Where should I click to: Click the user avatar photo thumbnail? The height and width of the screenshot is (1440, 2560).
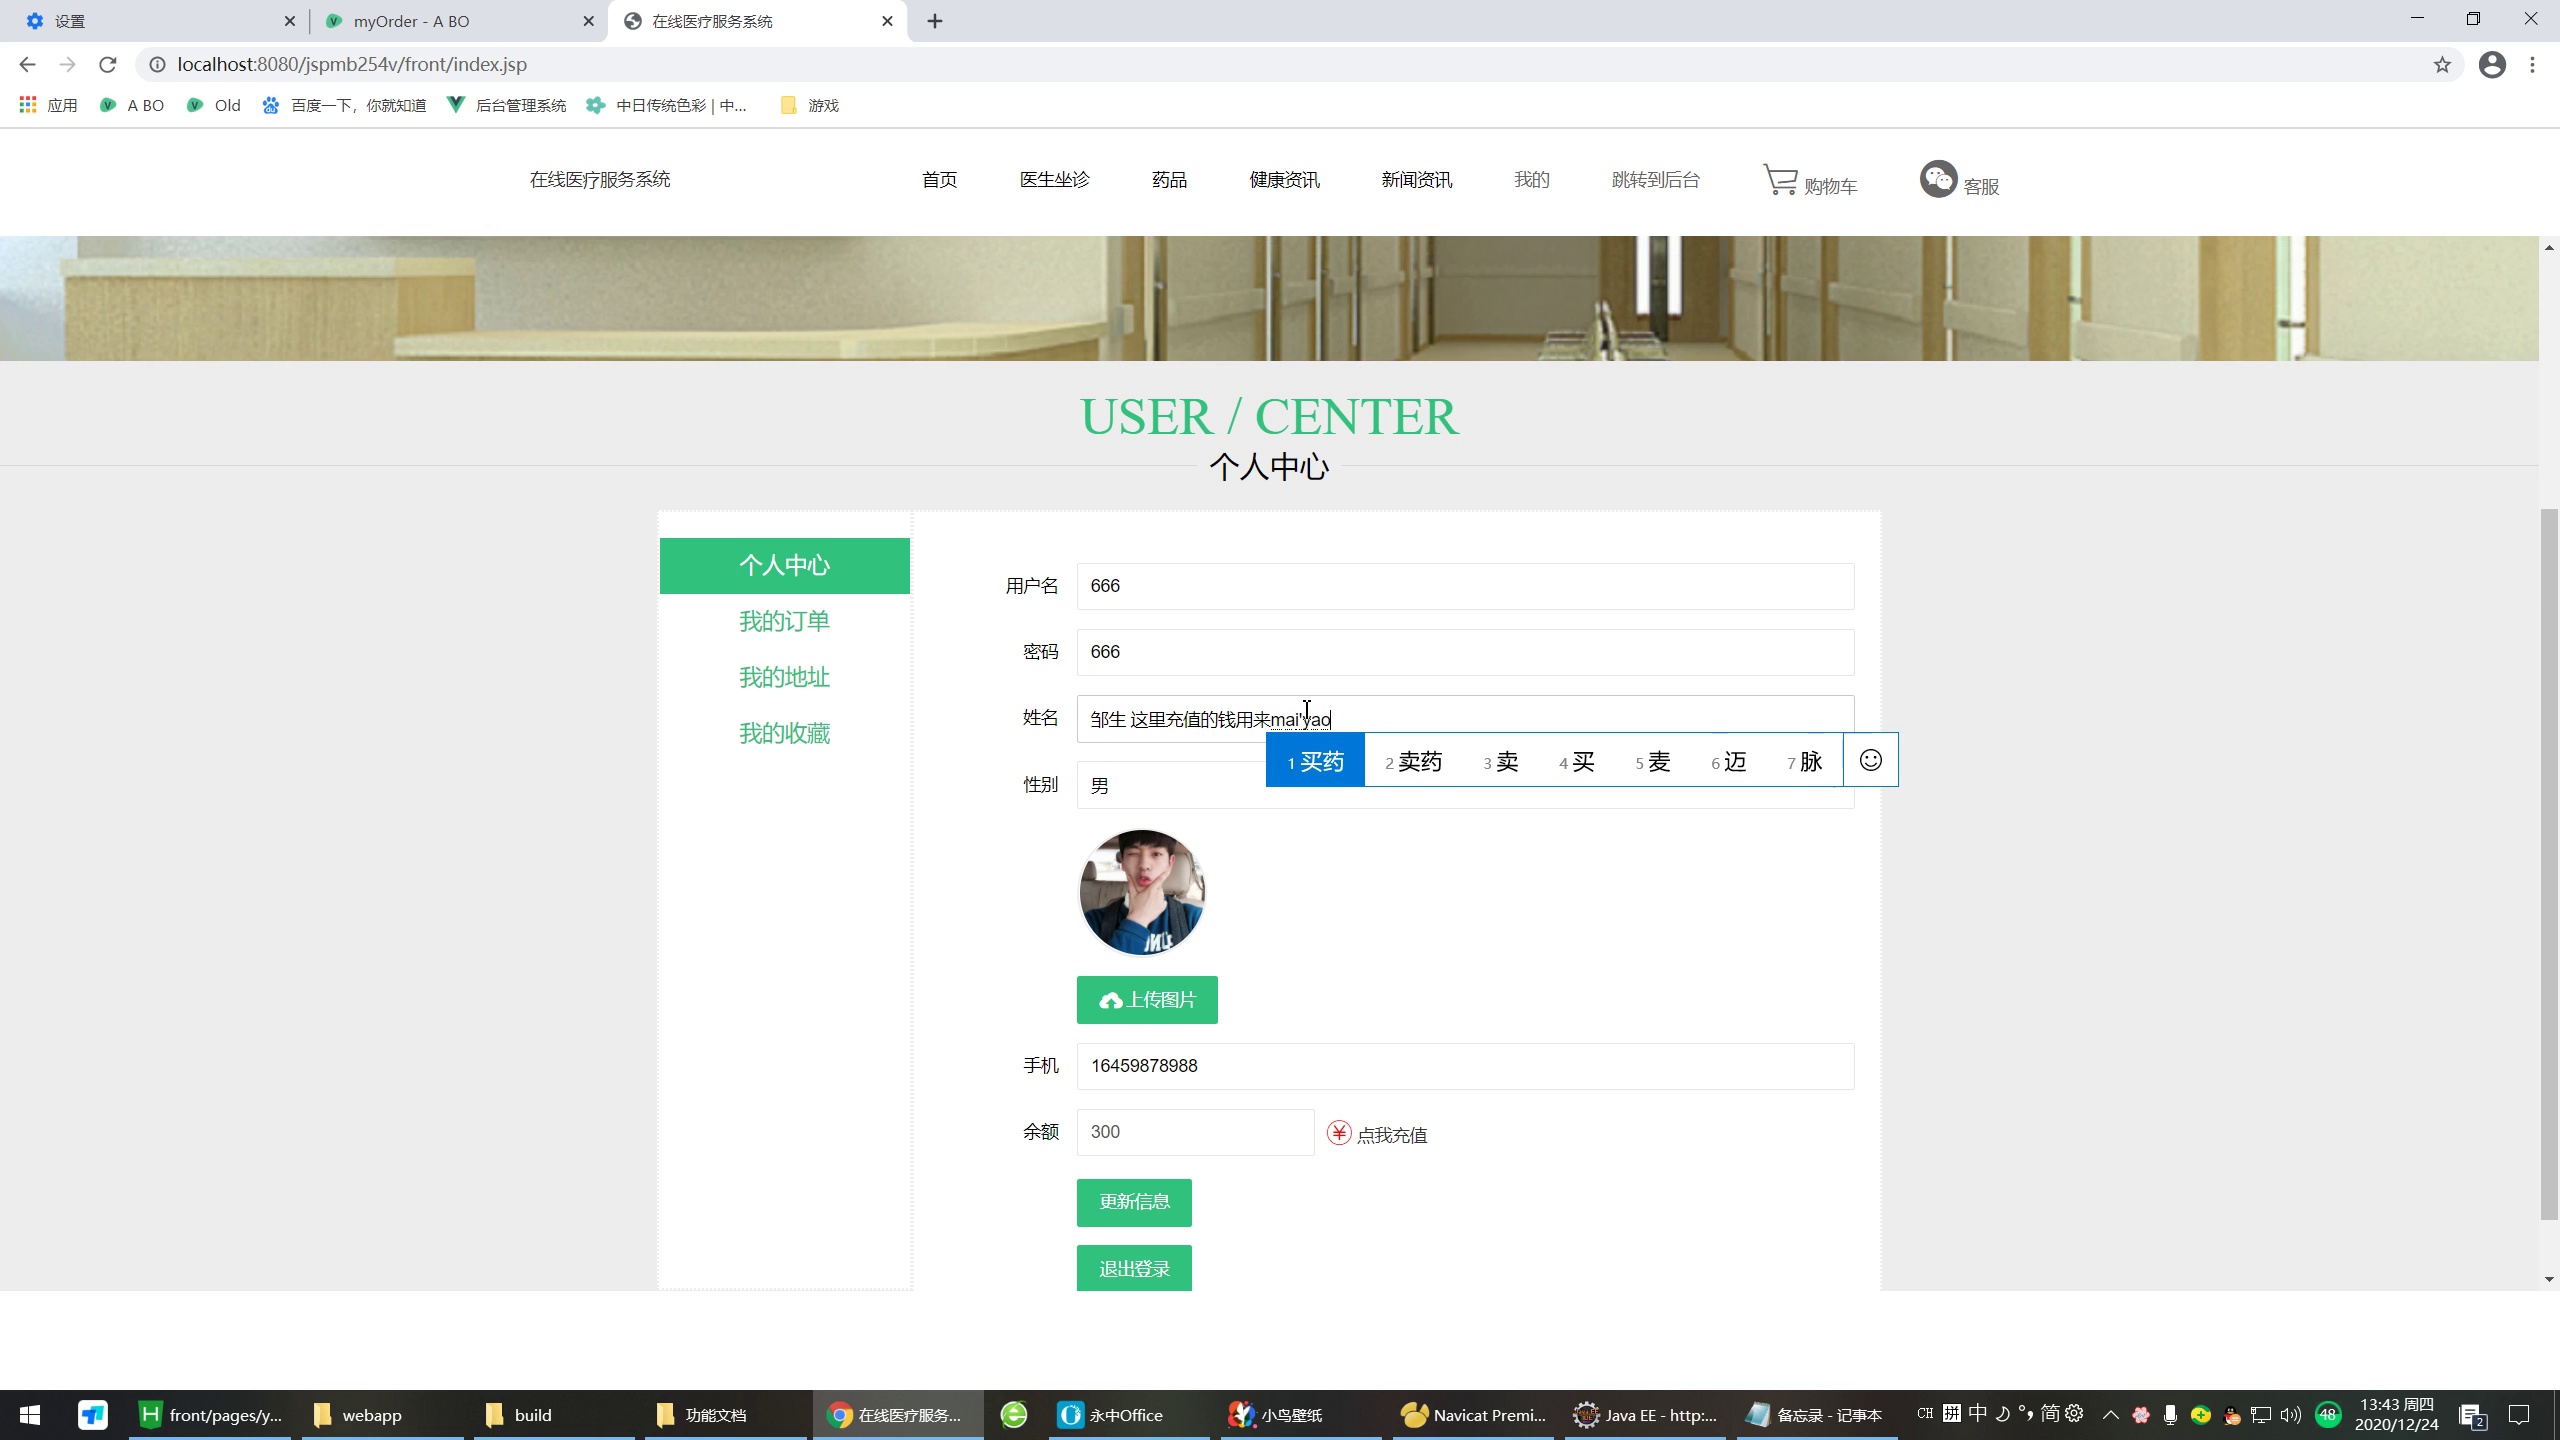coord(1141,891)
